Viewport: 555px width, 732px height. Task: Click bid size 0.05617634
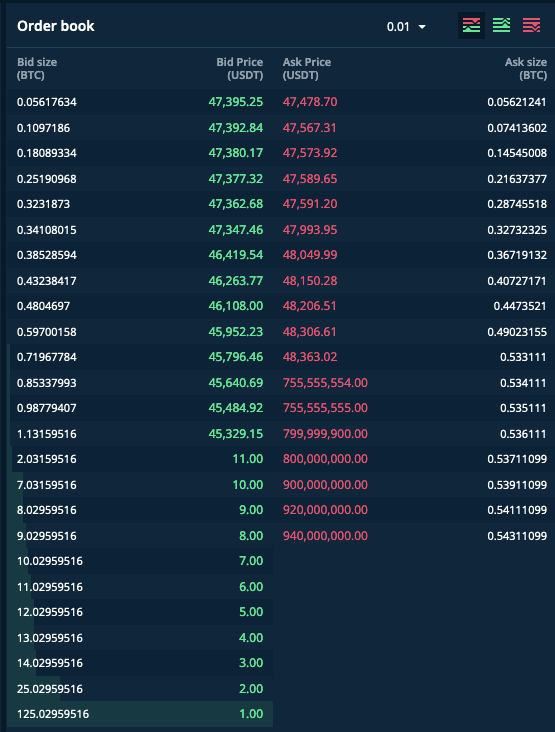point(47,102)
